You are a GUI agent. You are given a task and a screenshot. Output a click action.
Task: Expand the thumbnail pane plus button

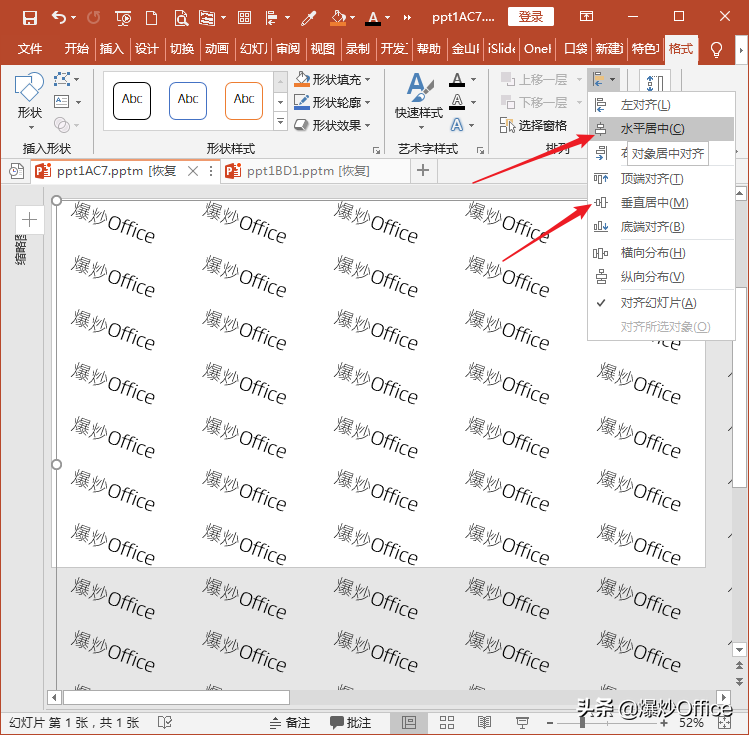30,220
